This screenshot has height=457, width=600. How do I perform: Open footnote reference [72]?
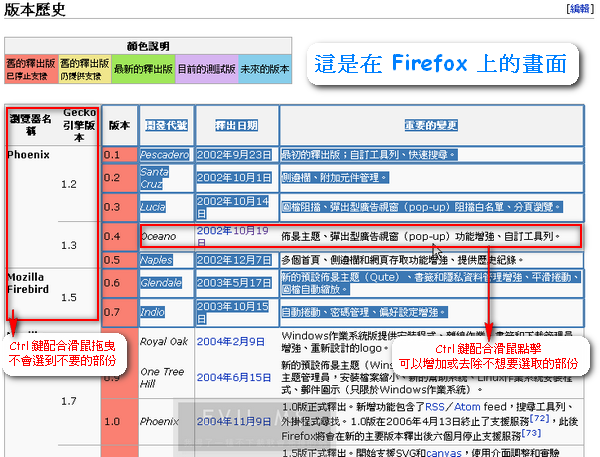click(x=540, y=418)
